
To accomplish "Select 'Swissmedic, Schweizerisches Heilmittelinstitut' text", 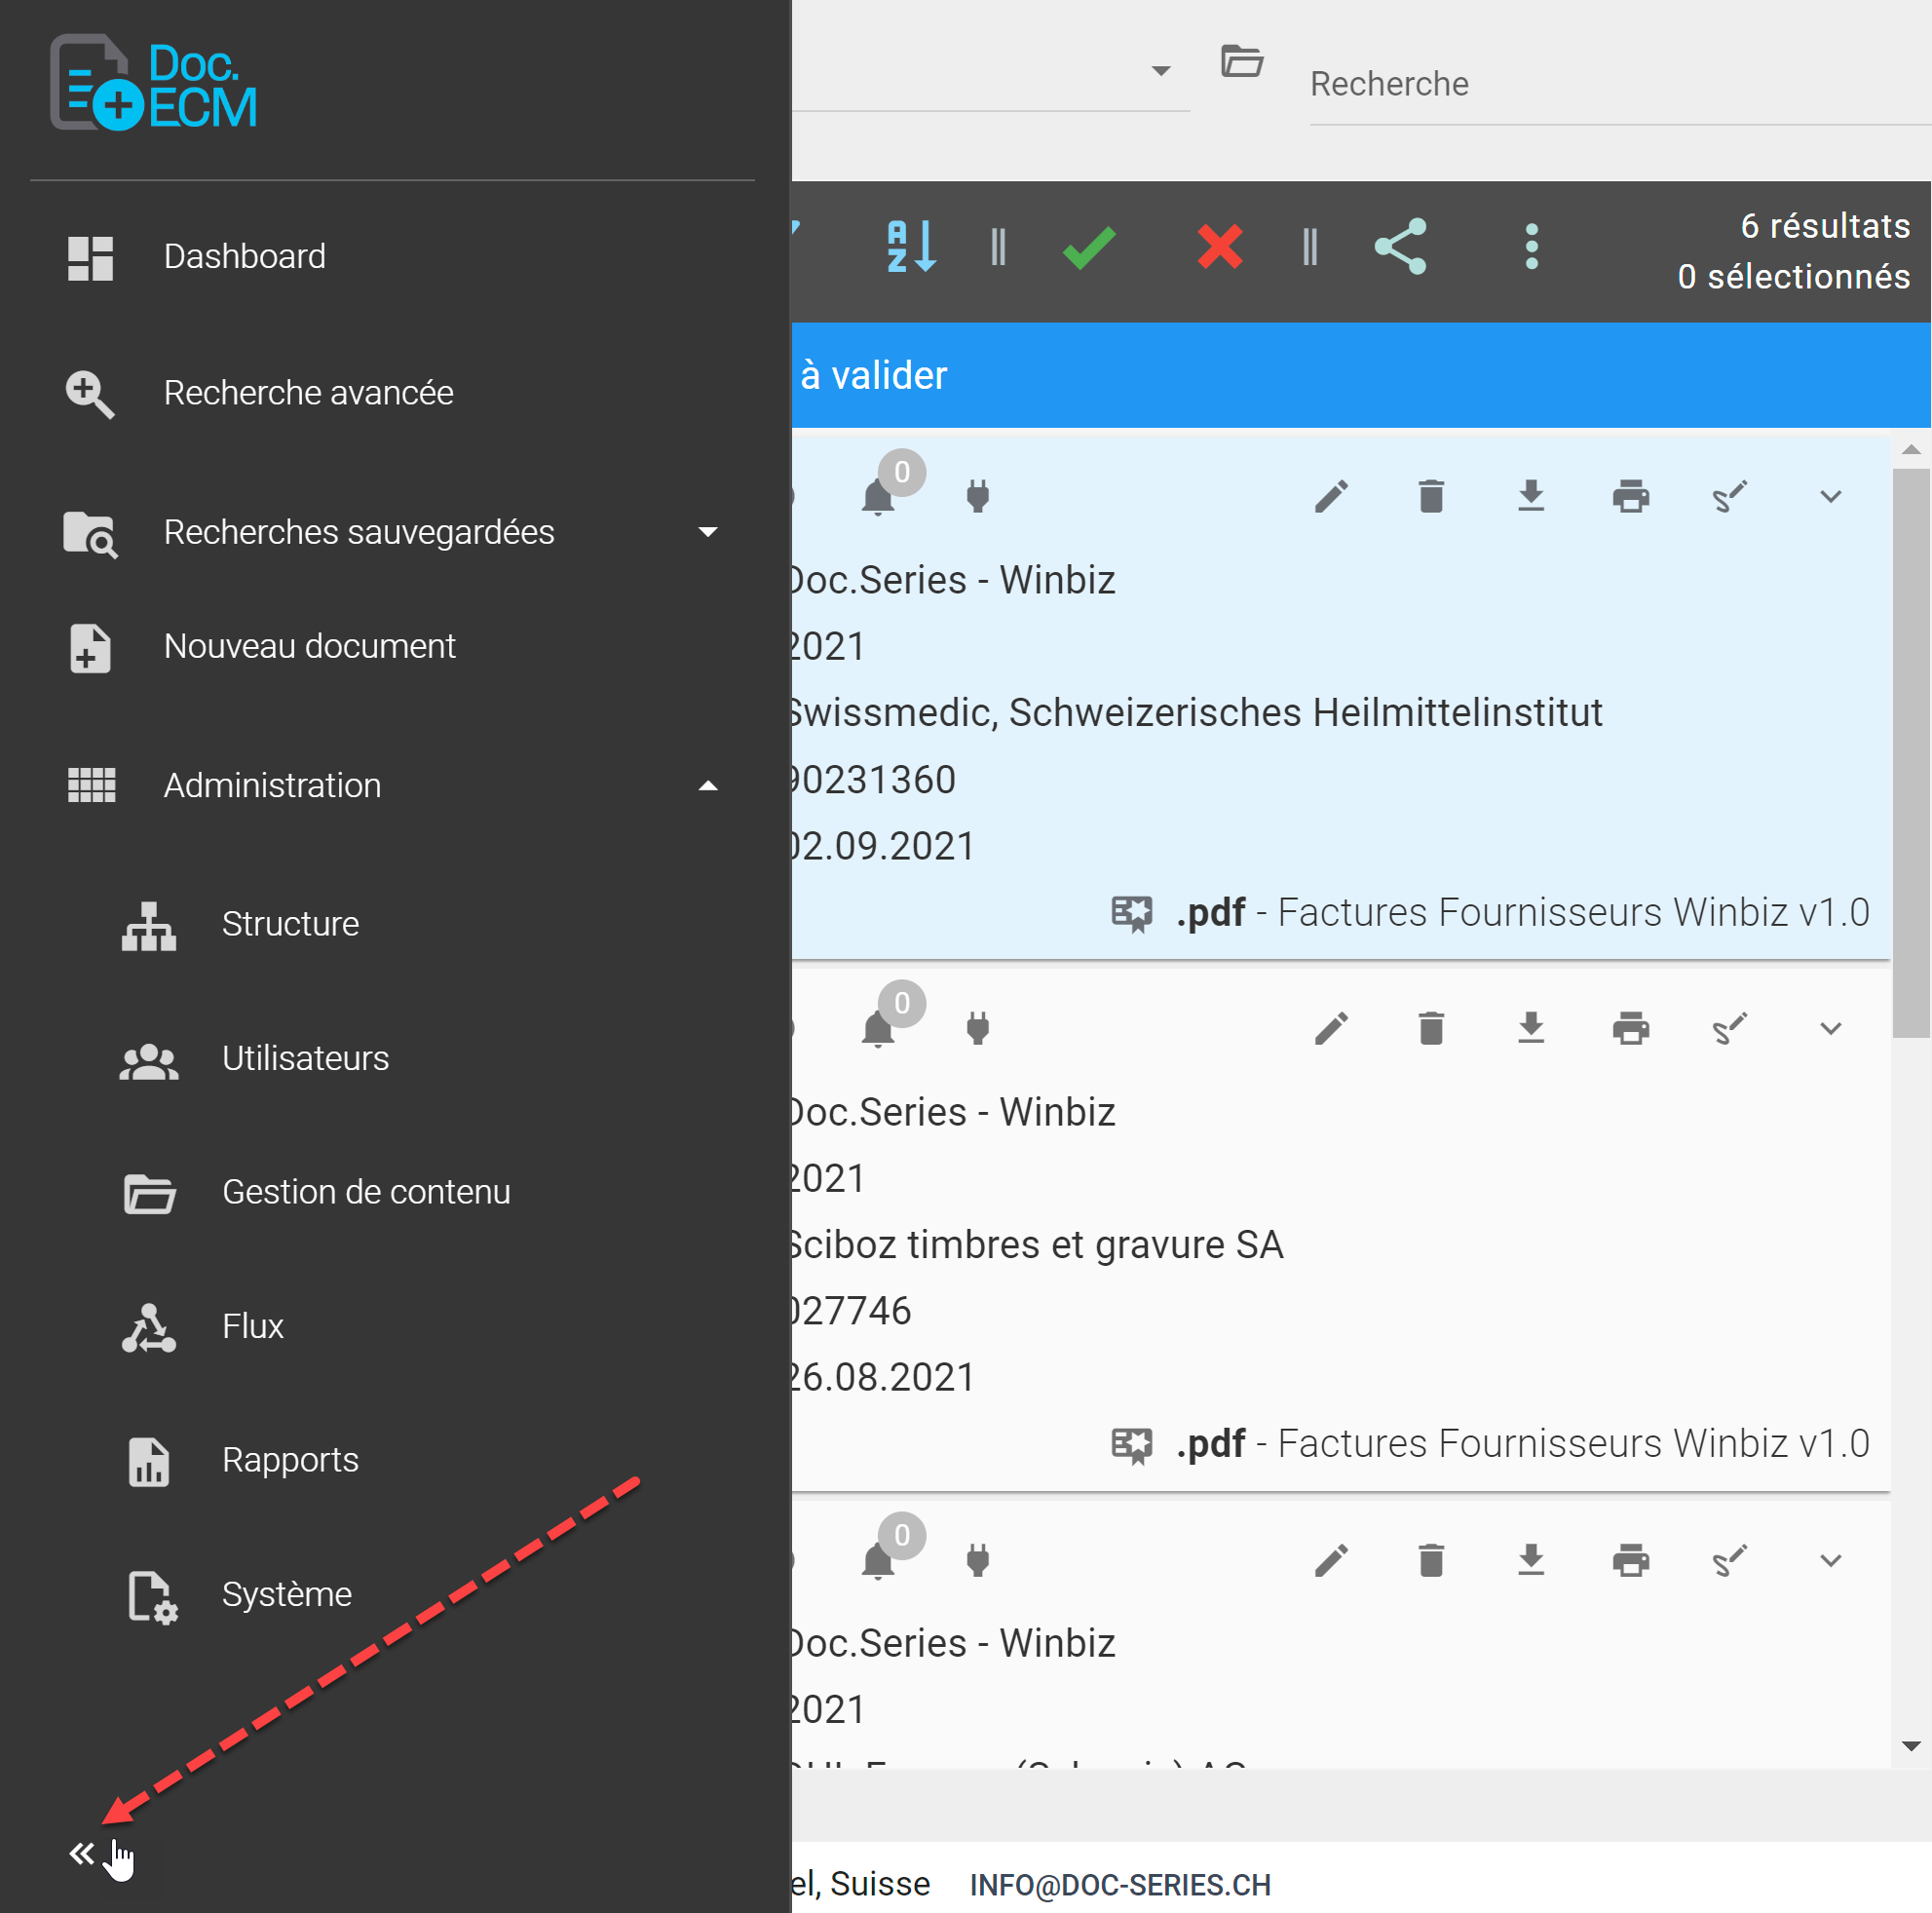I will [1197, 713].
